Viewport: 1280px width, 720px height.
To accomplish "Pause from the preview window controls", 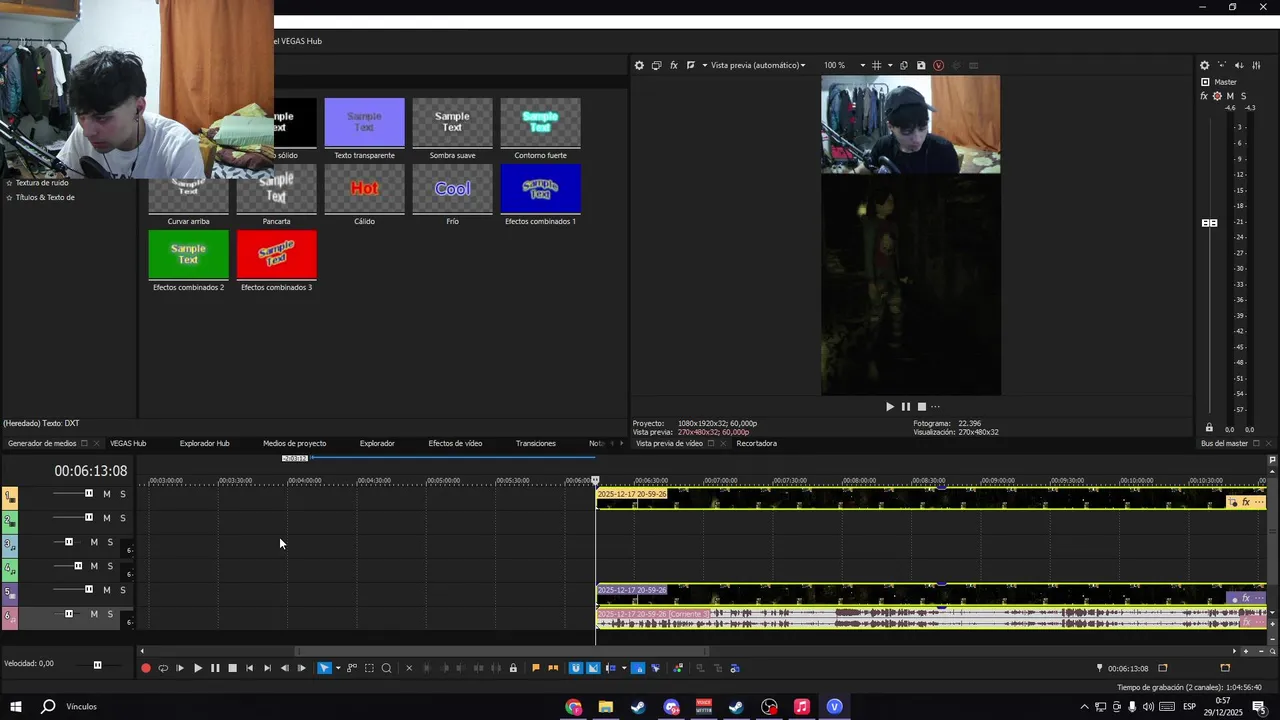I will pyautogui.click(x=906, y=406).
